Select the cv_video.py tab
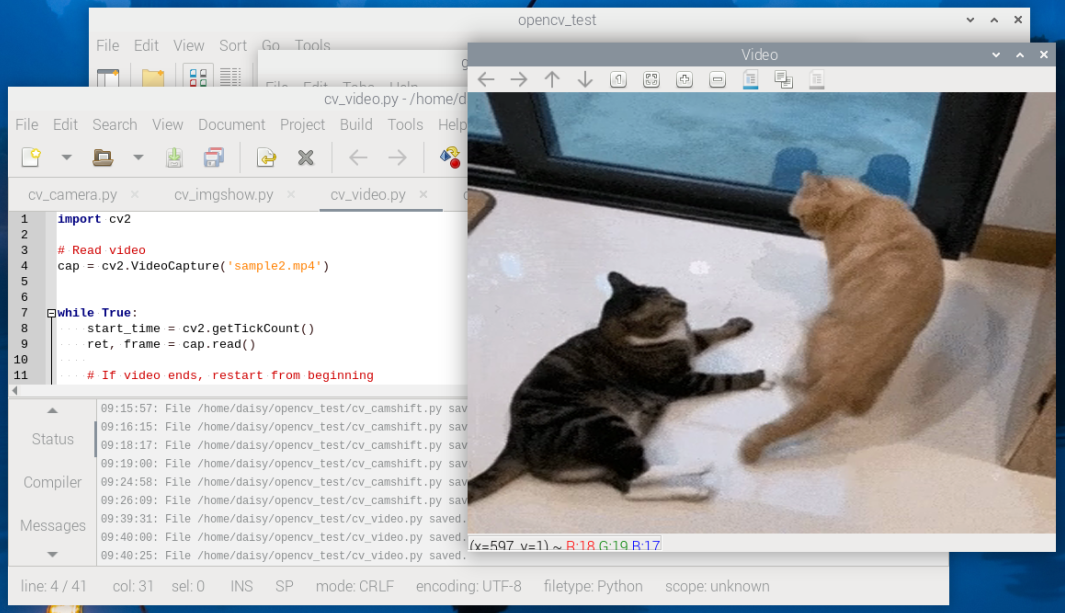Viewport: 1065px width, 613px height. [367, 194]
